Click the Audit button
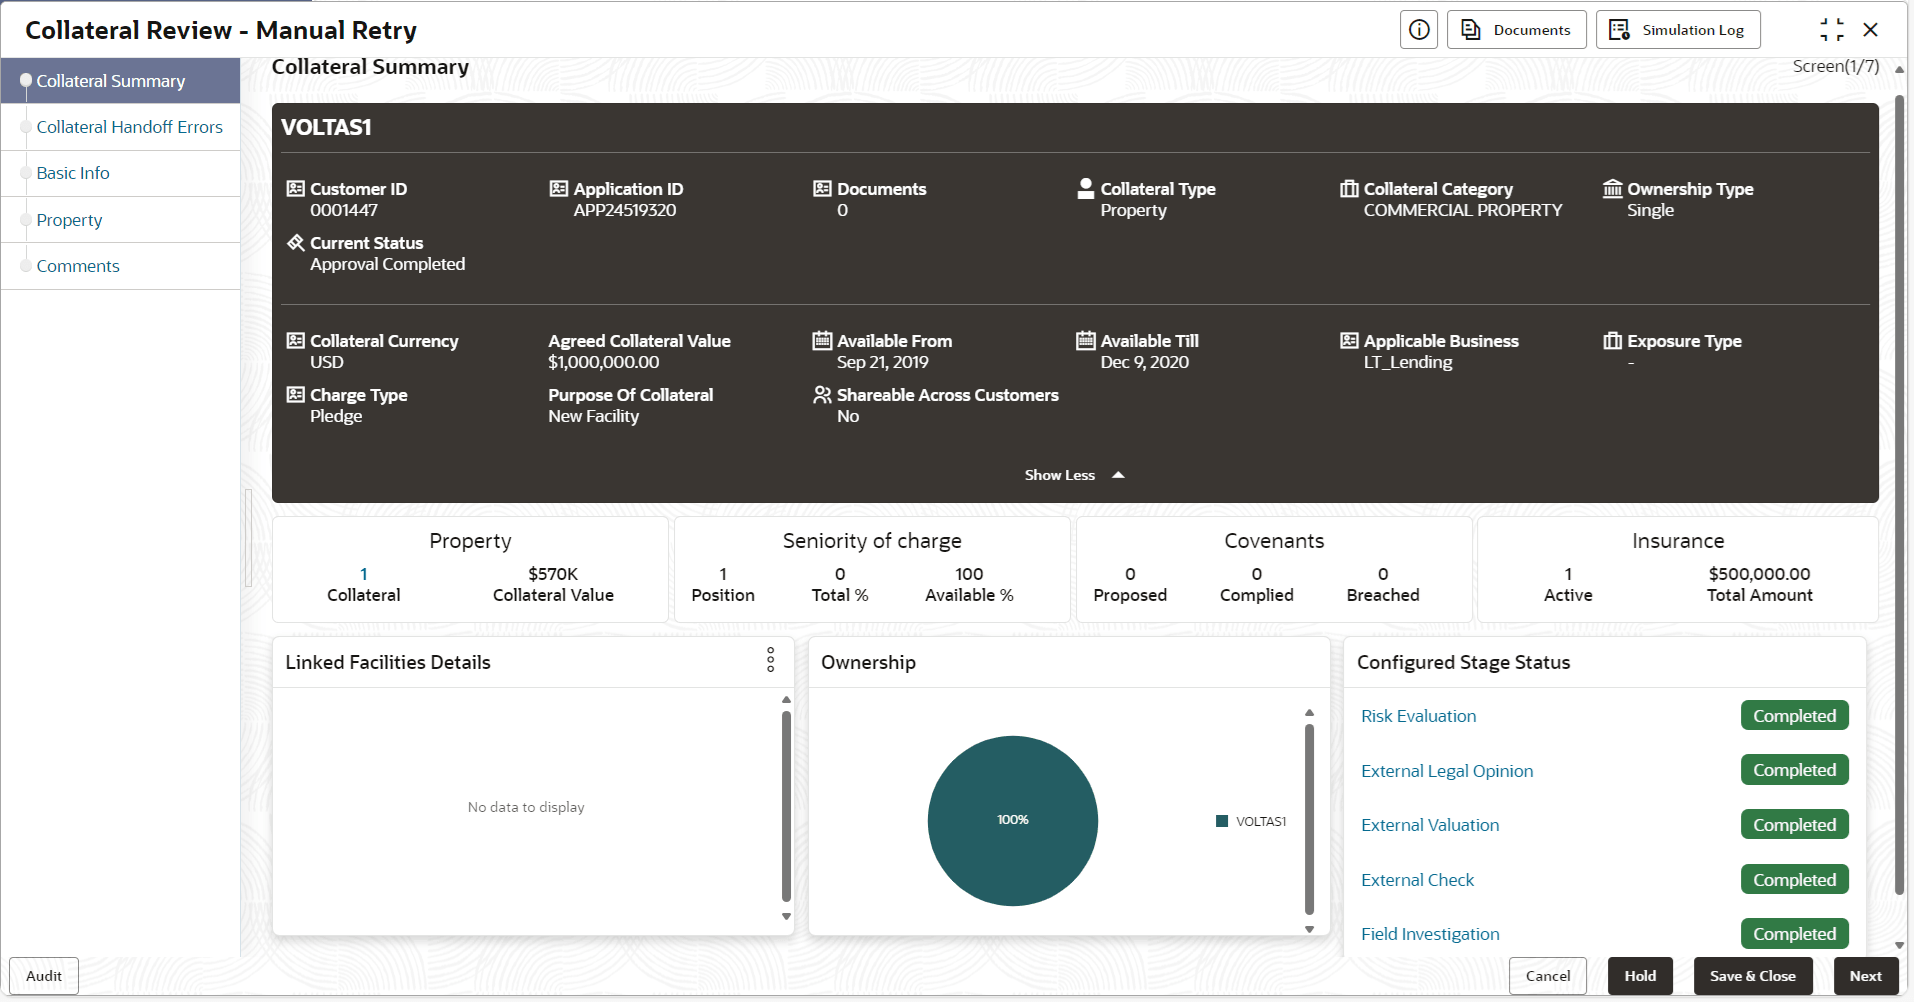Viewport: 1914px width, 1002px height. tap(44, 976)
